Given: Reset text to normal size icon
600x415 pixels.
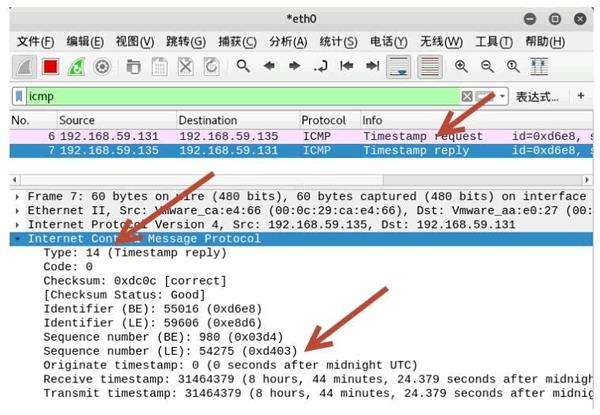Looking at the screenshot, I should click(x=513, y=67).
